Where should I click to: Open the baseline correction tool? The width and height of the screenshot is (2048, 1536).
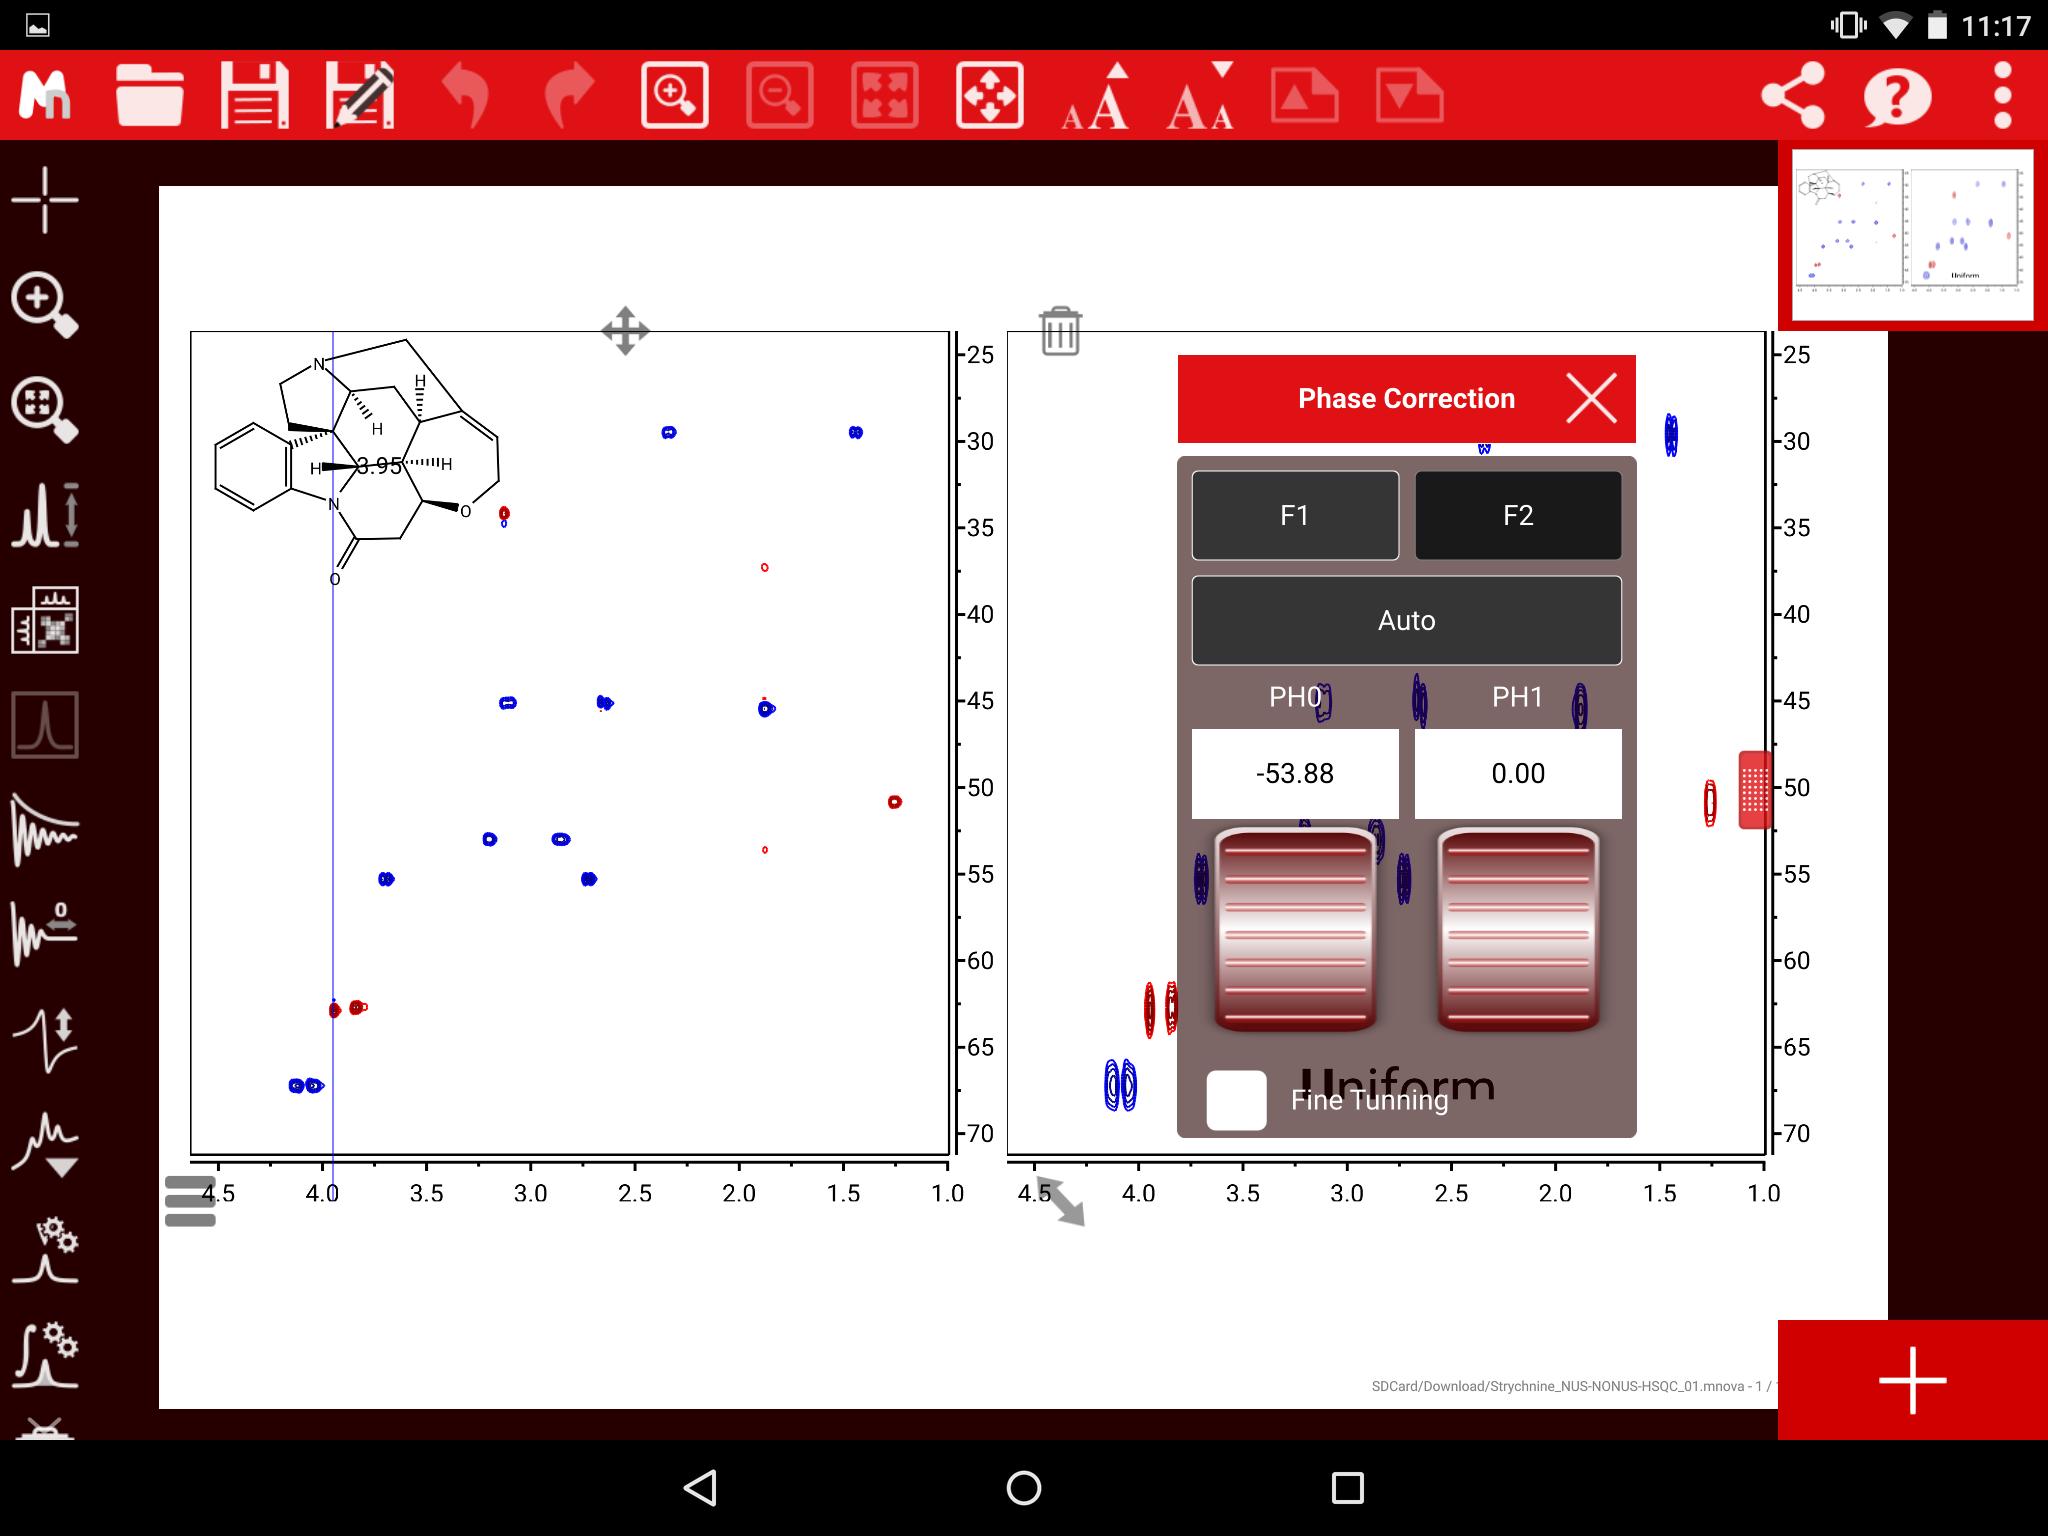45,1145
